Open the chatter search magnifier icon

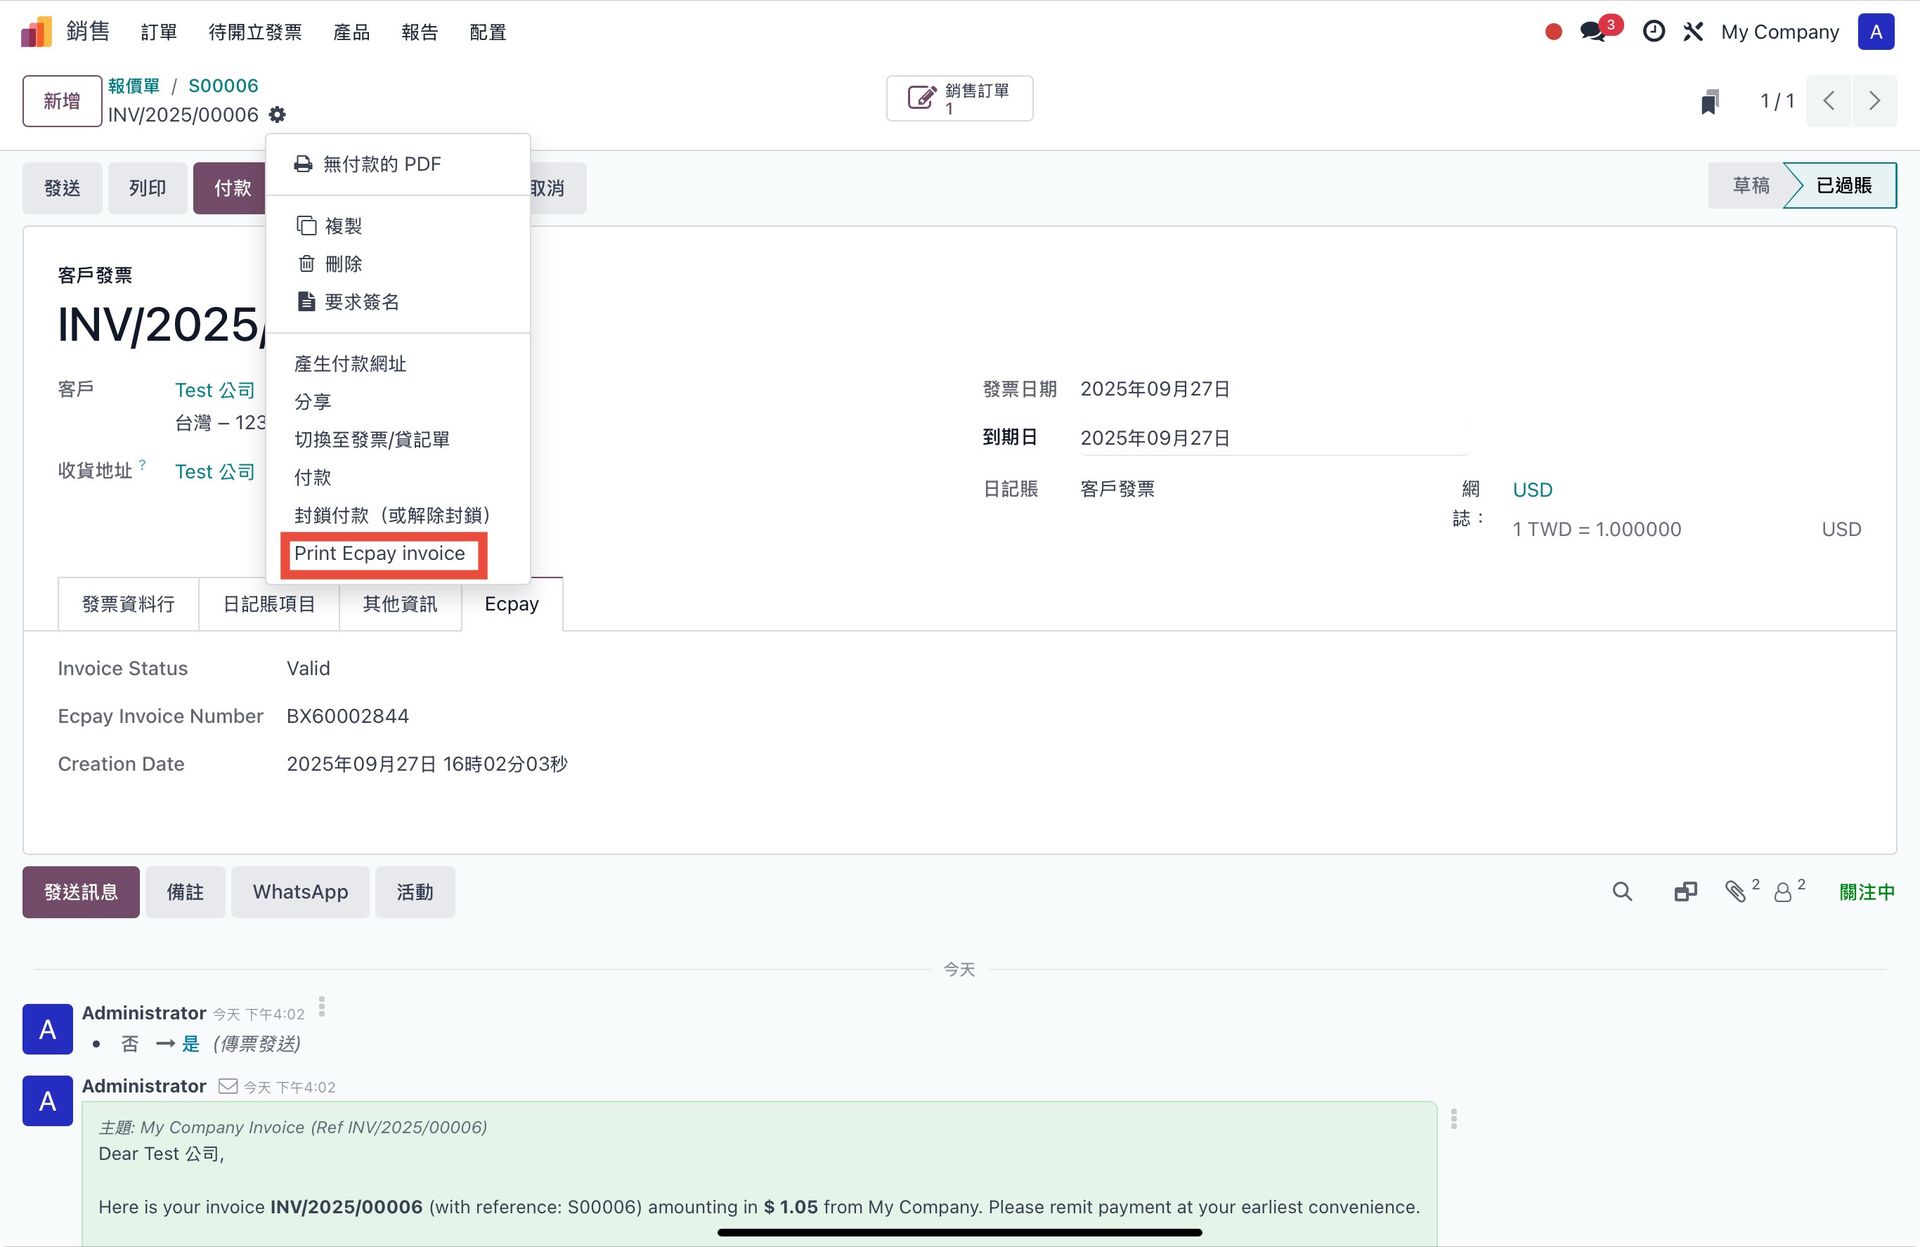(1622, 892)
